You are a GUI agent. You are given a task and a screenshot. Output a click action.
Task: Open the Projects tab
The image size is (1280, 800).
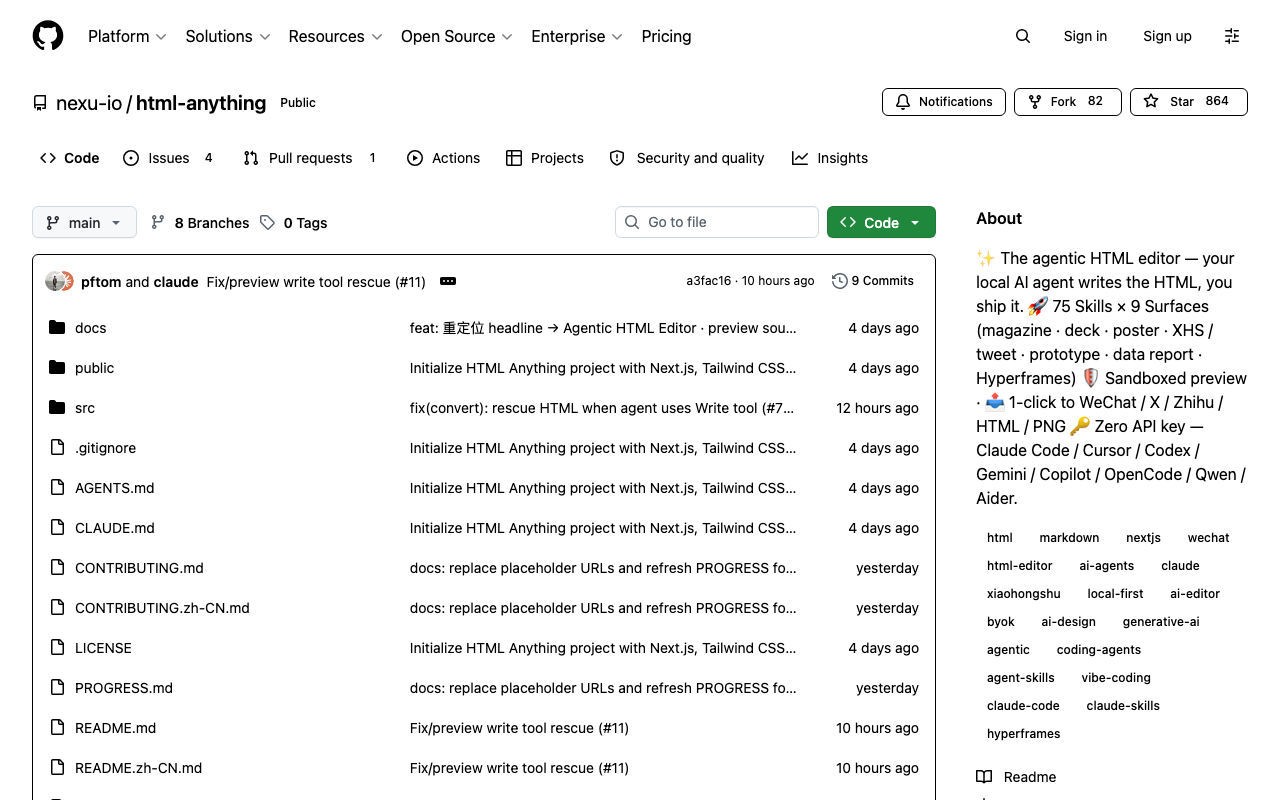tap(545, 158)
